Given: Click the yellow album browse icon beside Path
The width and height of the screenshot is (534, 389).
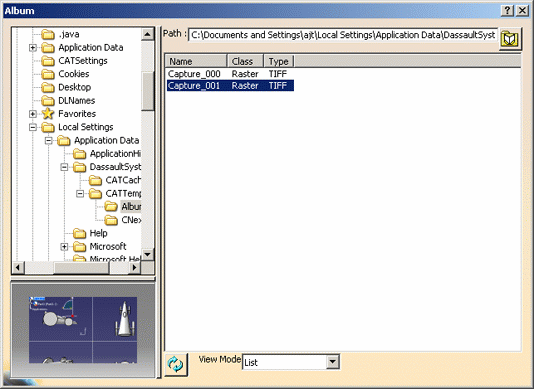Looking at the screenshot, I should 510,39.
